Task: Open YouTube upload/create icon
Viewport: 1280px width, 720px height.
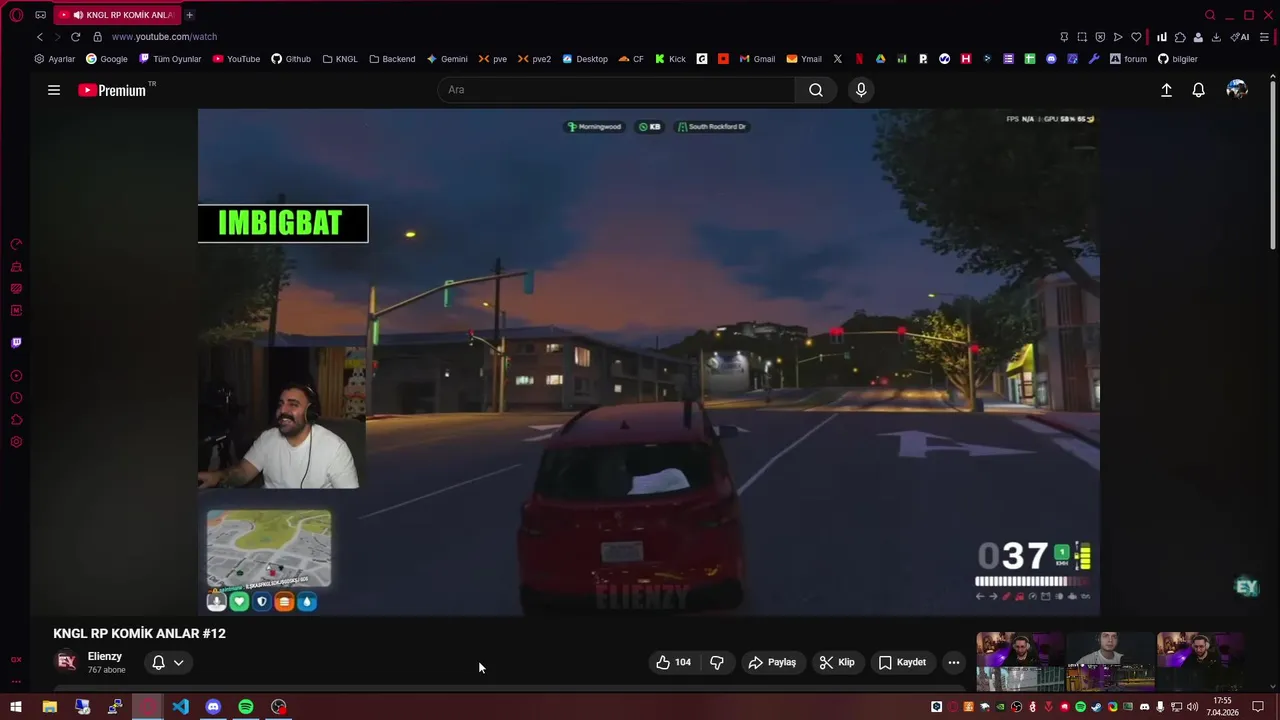Action: click(1166, 90)
